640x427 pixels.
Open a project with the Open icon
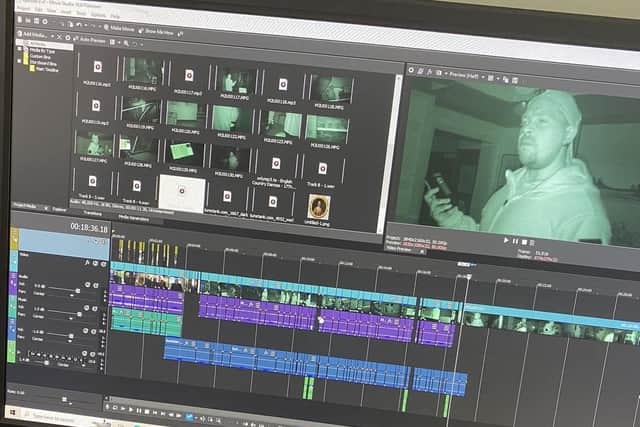click(x=28, y=20)
